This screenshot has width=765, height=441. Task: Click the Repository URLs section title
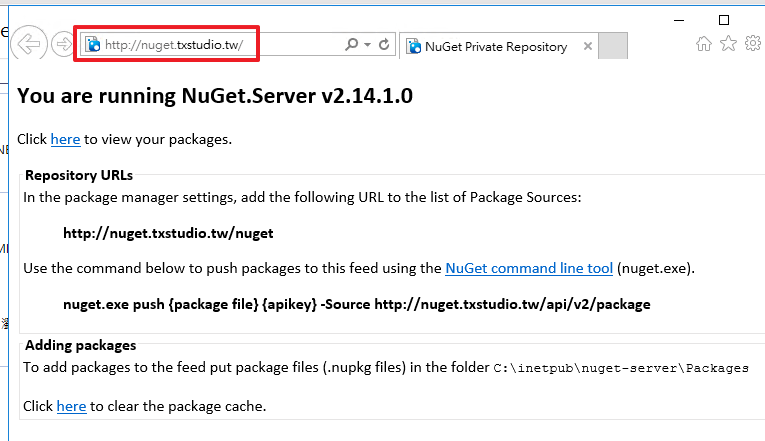click(x=79, y=175)
